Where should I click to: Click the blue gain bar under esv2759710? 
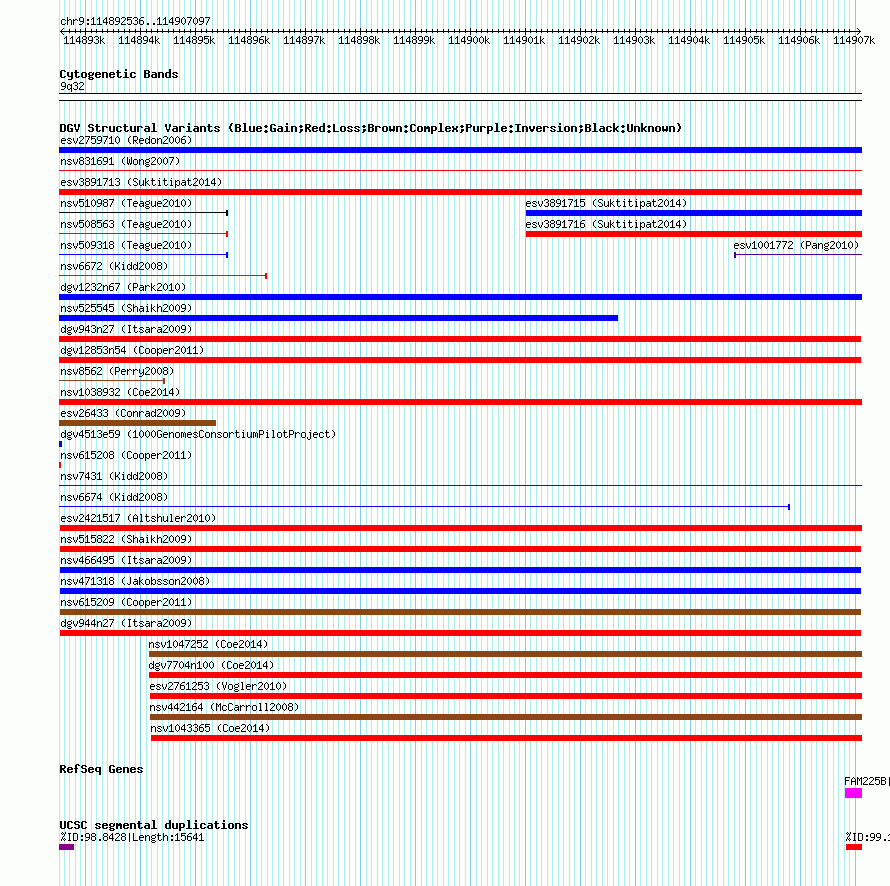pyautogui.click(x=460, y=150)
